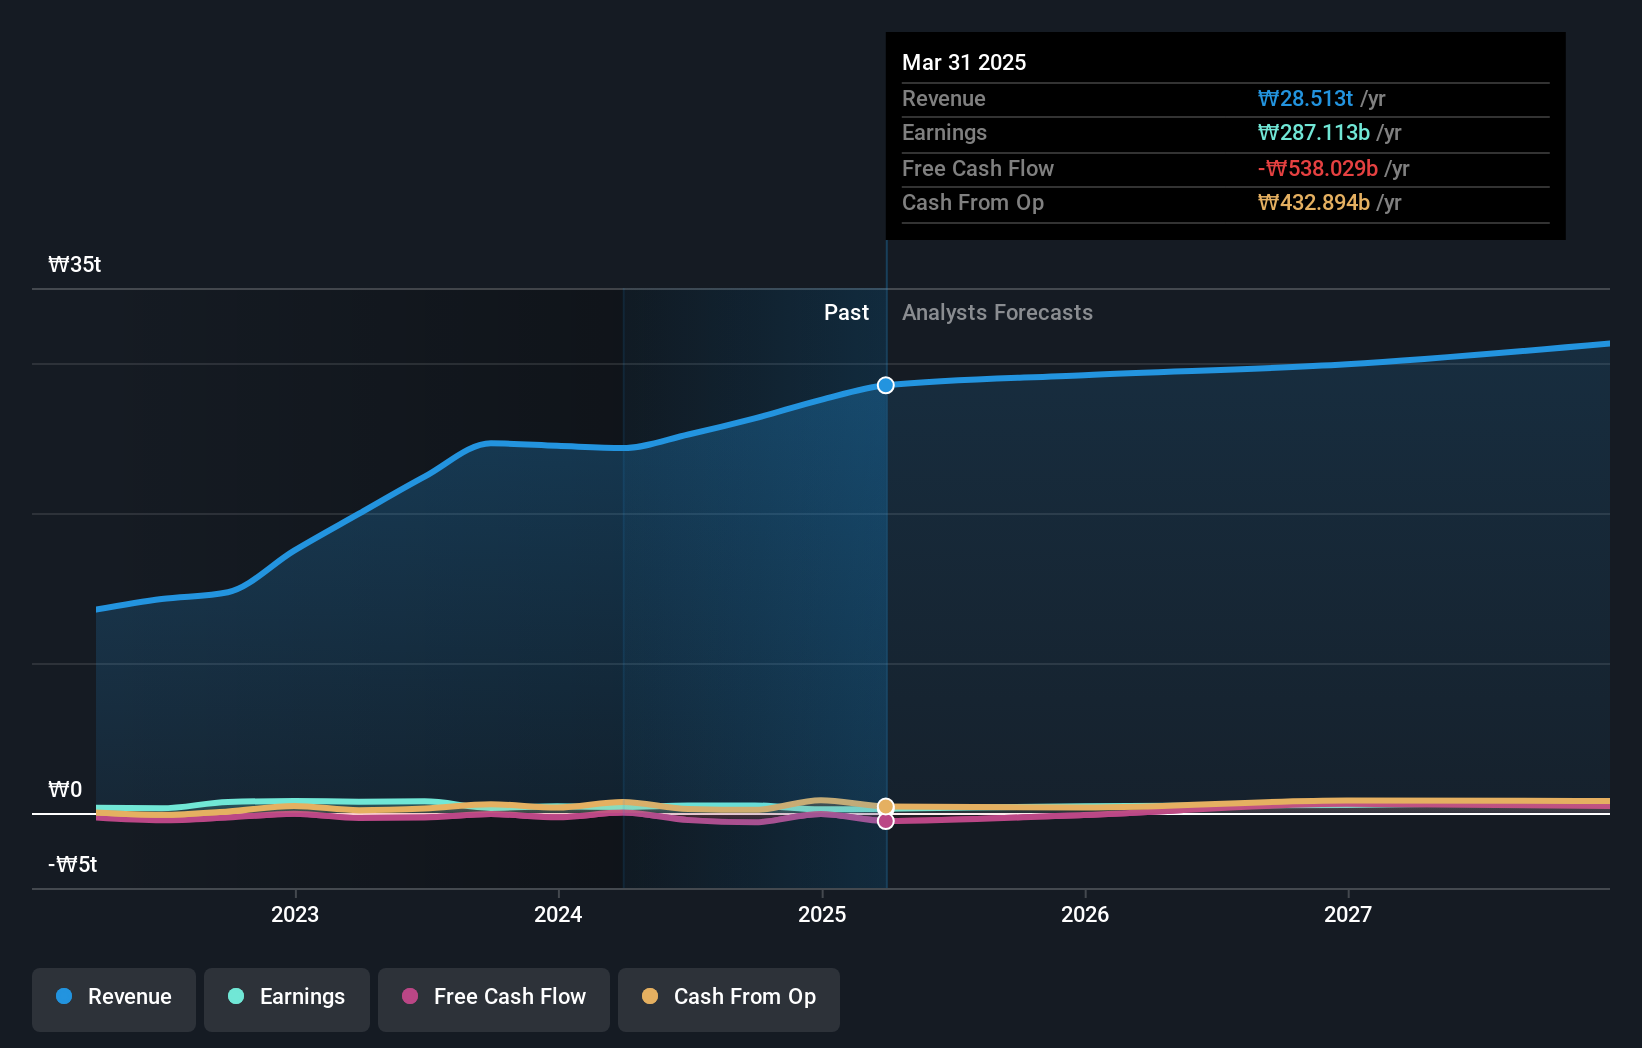
Task: Toggle the Free Cash Flow legend button
Action: click(x=494, y=999)
